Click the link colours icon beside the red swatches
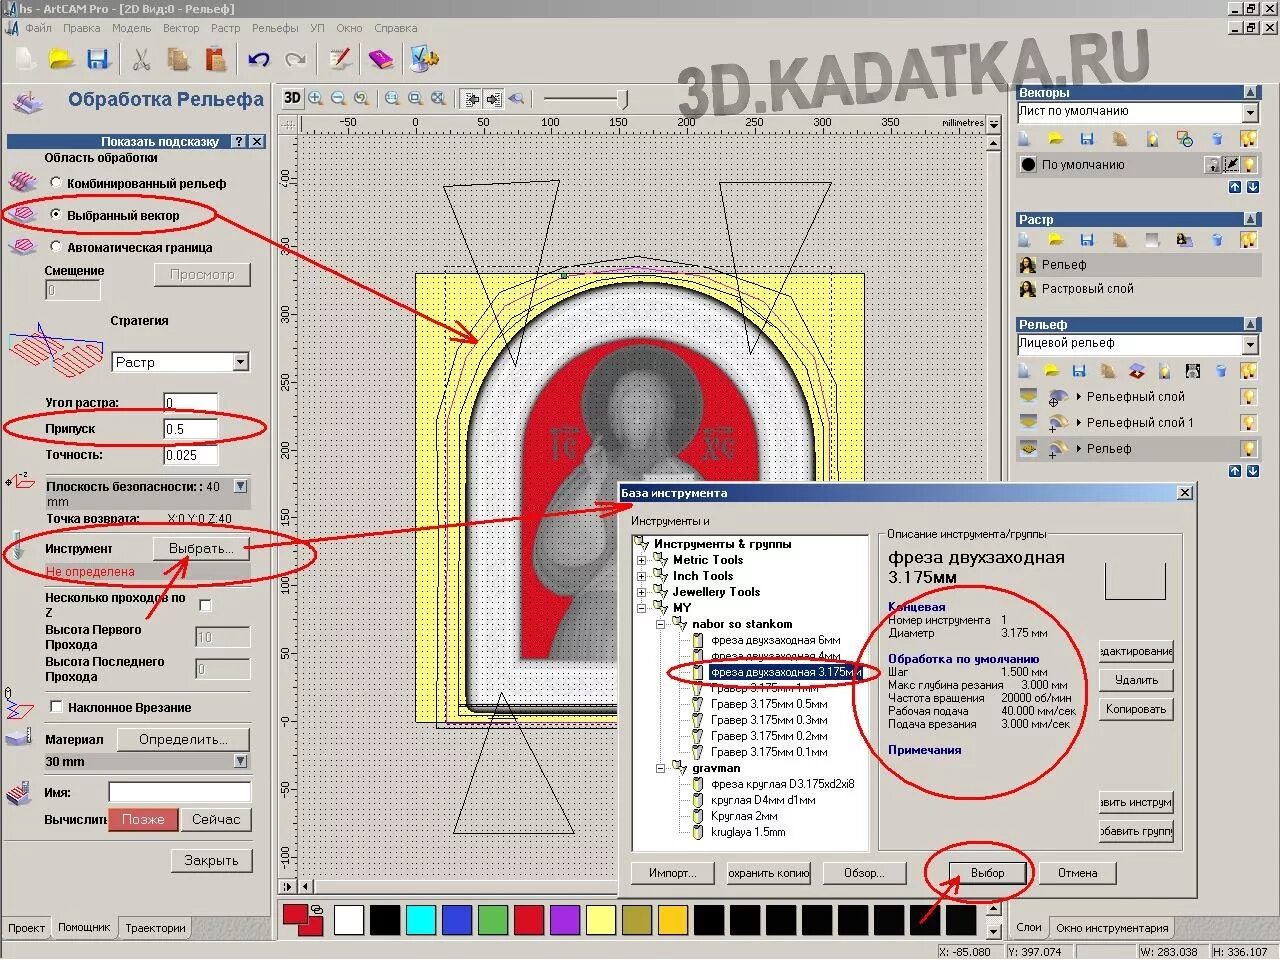 pyautogui.click(x=317, y=910)
